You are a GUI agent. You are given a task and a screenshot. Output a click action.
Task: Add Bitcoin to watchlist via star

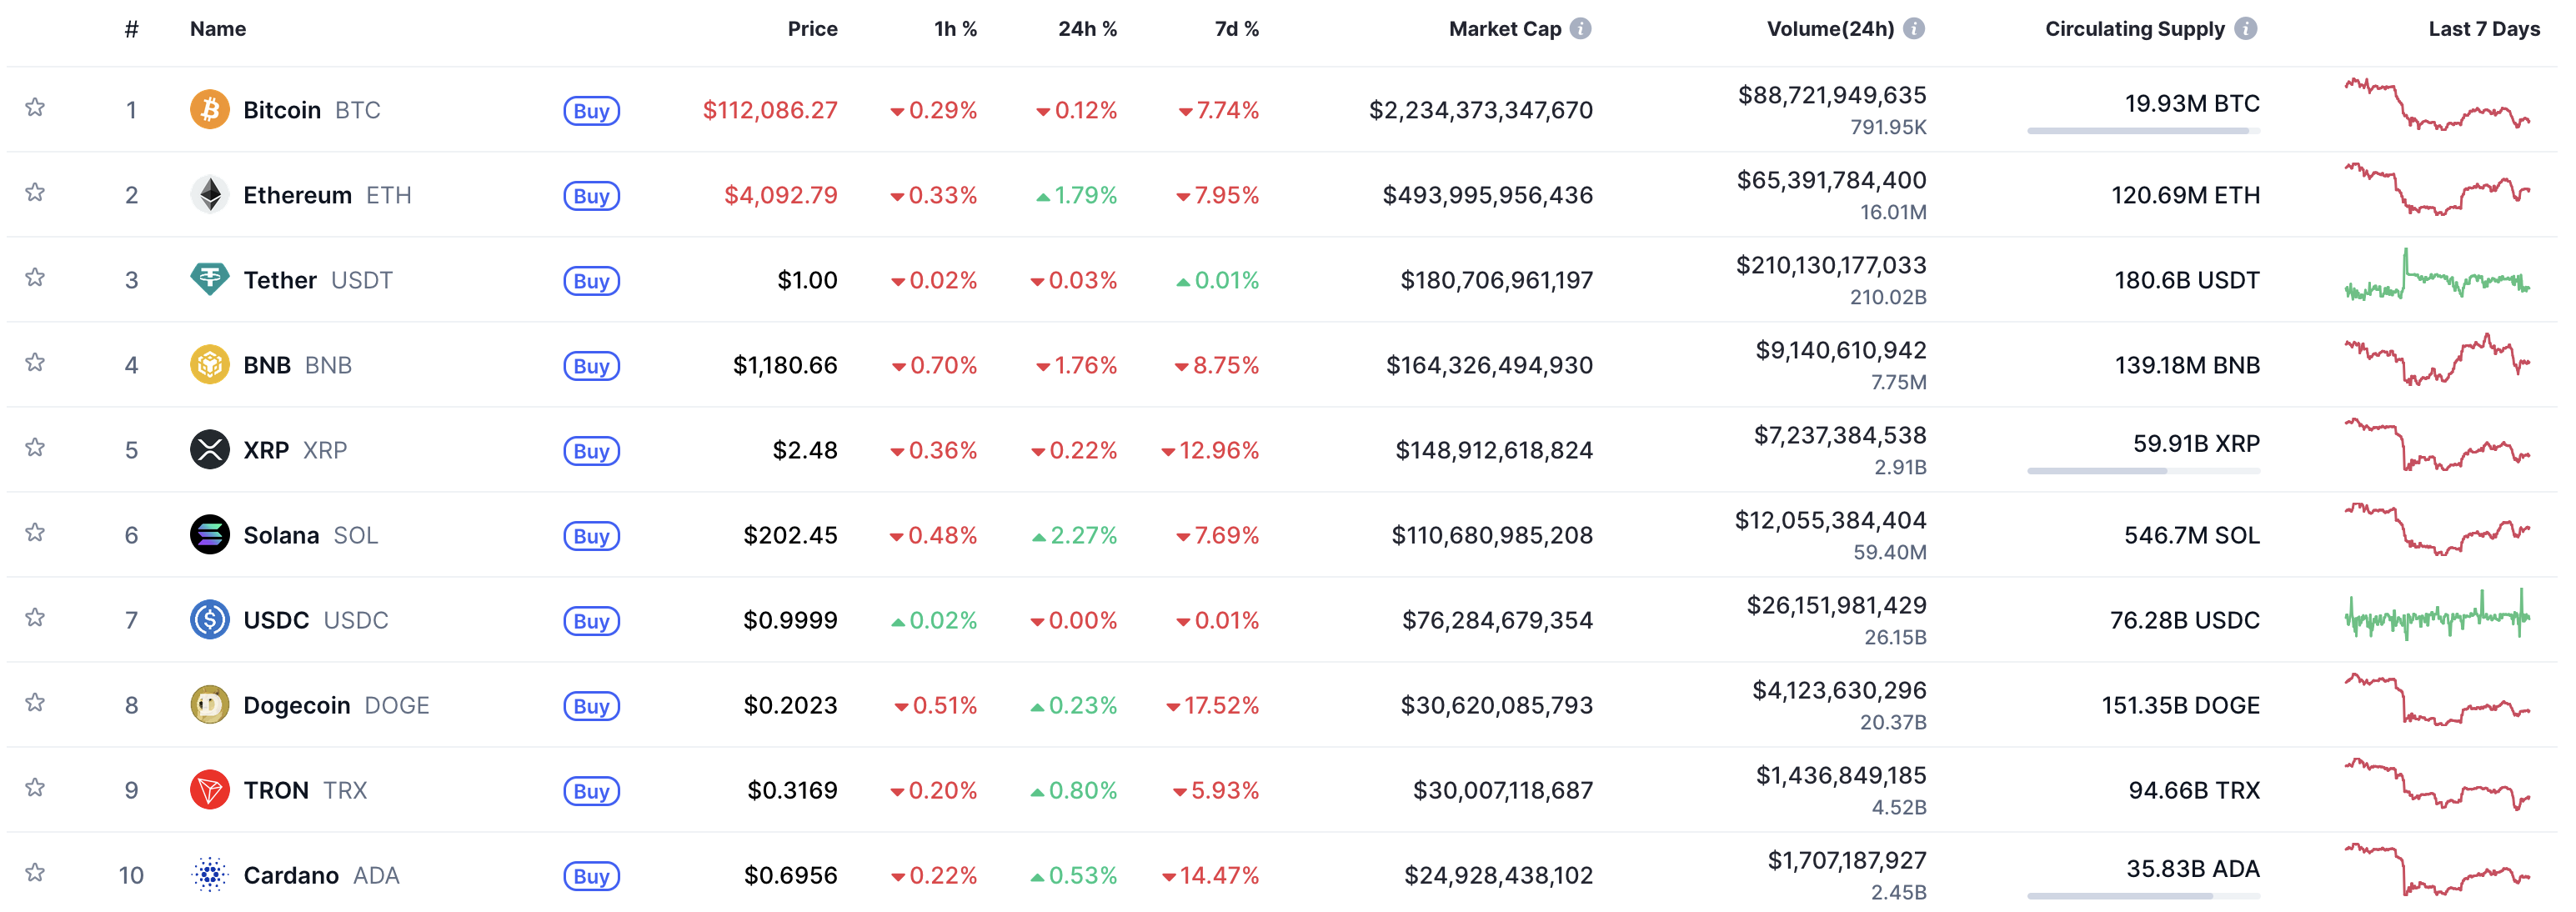pos(35,109)
